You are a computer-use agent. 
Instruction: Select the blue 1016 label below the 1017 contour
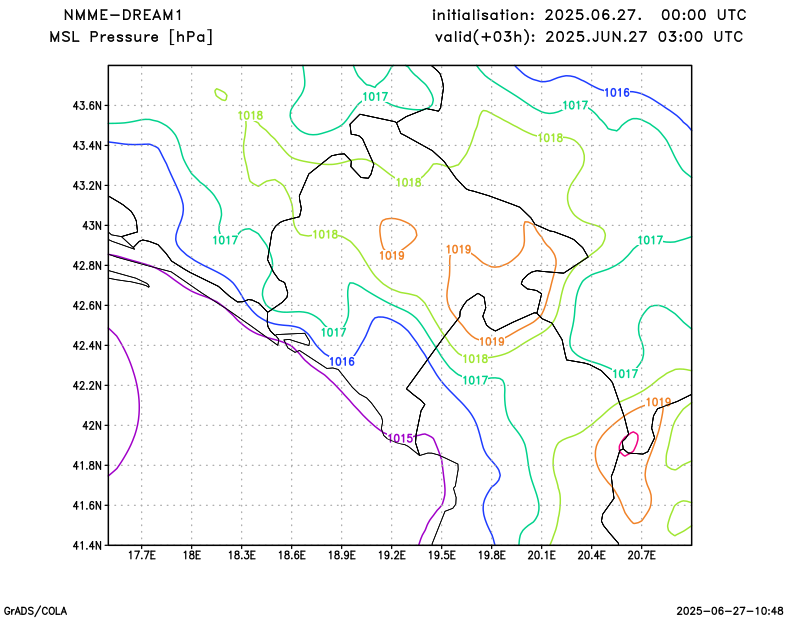click(x=342, y=362)
